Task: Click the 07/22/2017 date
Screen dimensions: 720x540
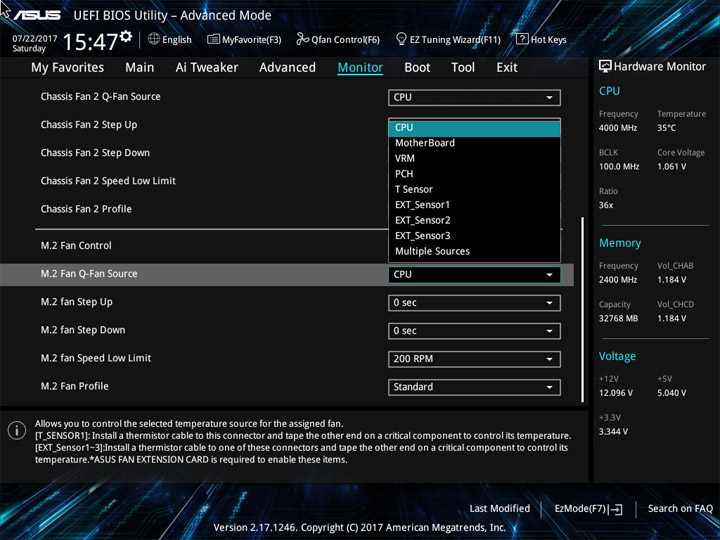Action: [34, 38]
